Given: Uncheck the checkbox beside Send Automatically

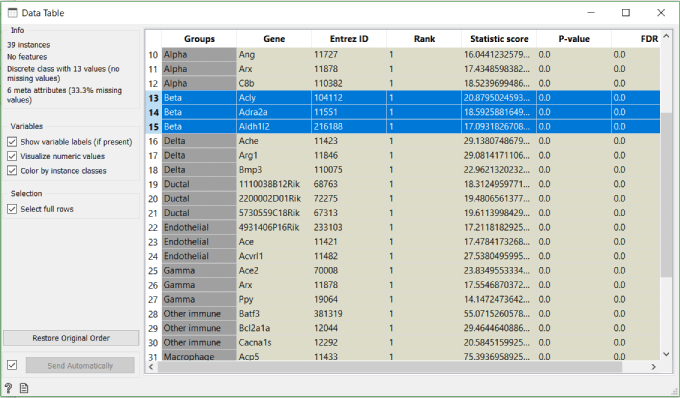Looking at the screenshot, I should pos(12,365).
